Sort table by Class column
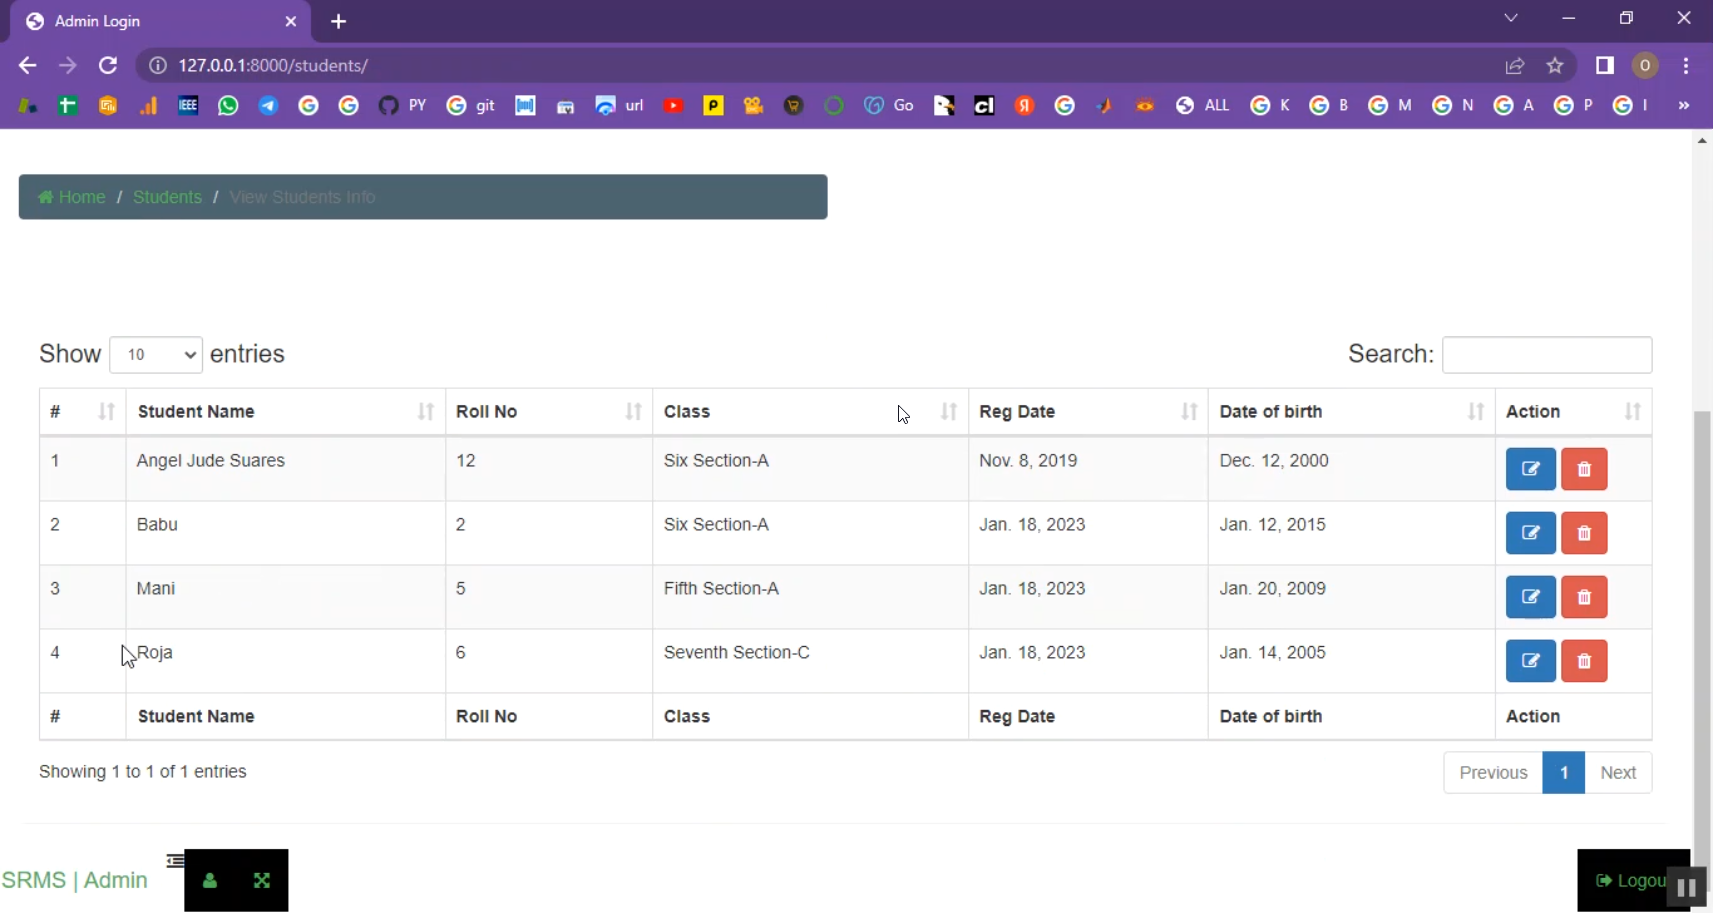 point(810,412)
